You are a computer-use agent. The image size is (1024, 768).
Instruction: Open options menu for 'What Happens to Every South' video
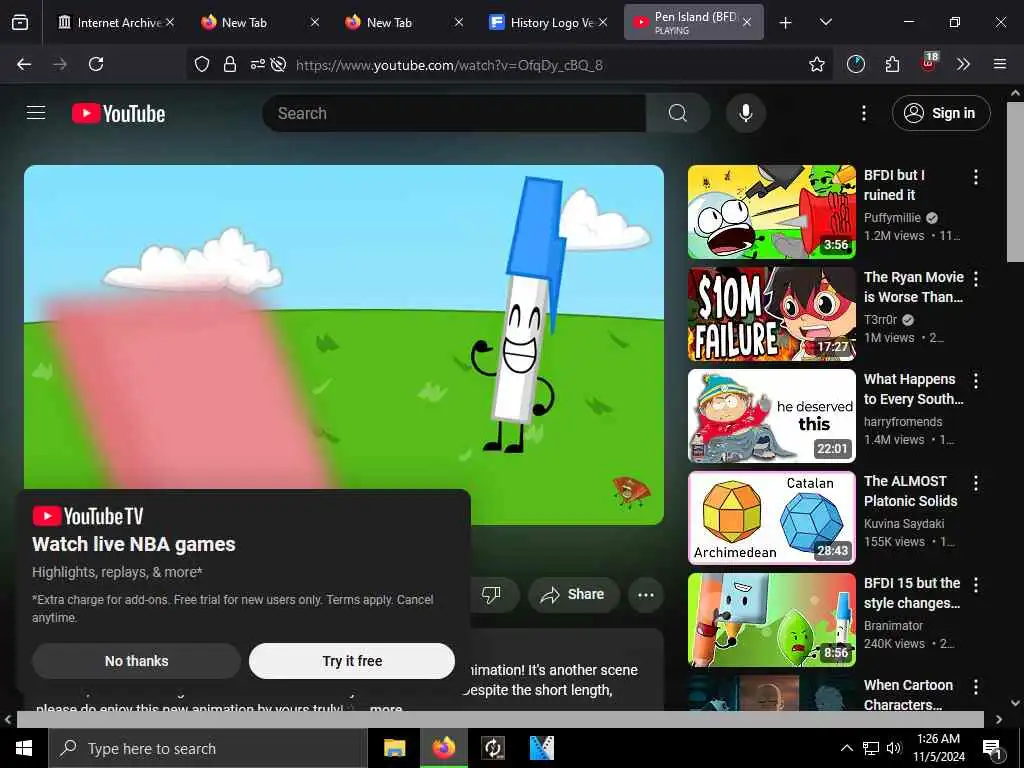pyautogui.click(x=976, y=381)
